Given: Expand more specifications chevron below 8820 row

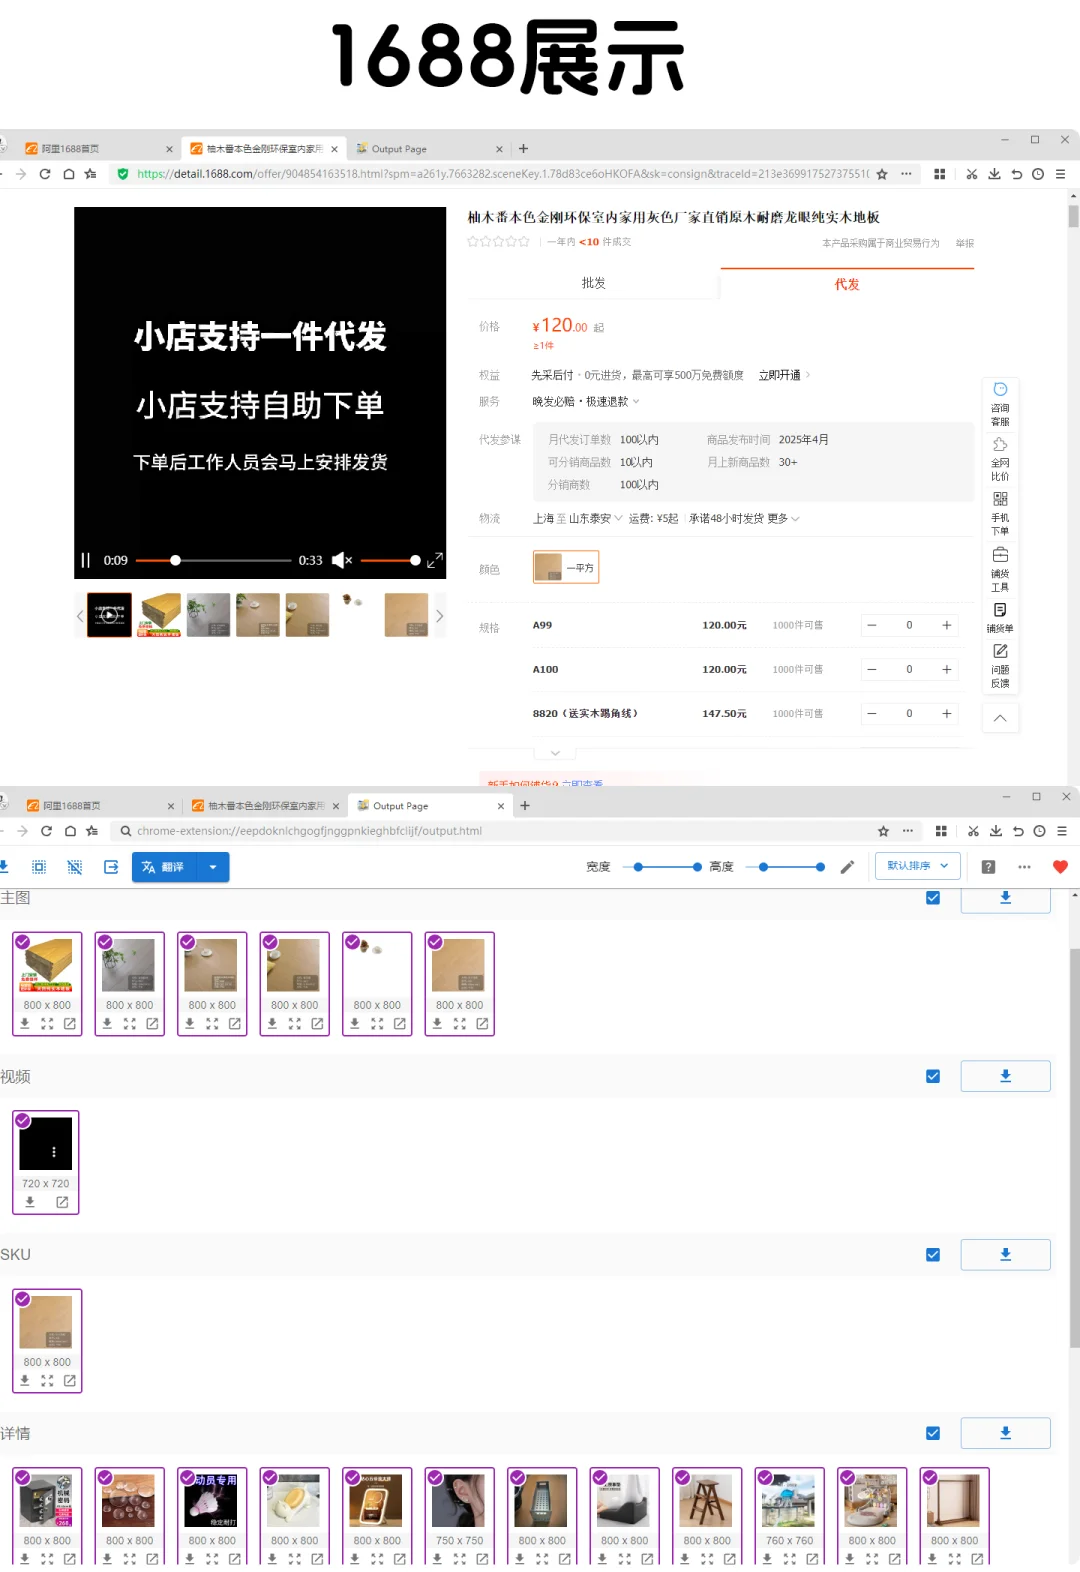Looking at the screenshot, I should (x=555, y=752).
